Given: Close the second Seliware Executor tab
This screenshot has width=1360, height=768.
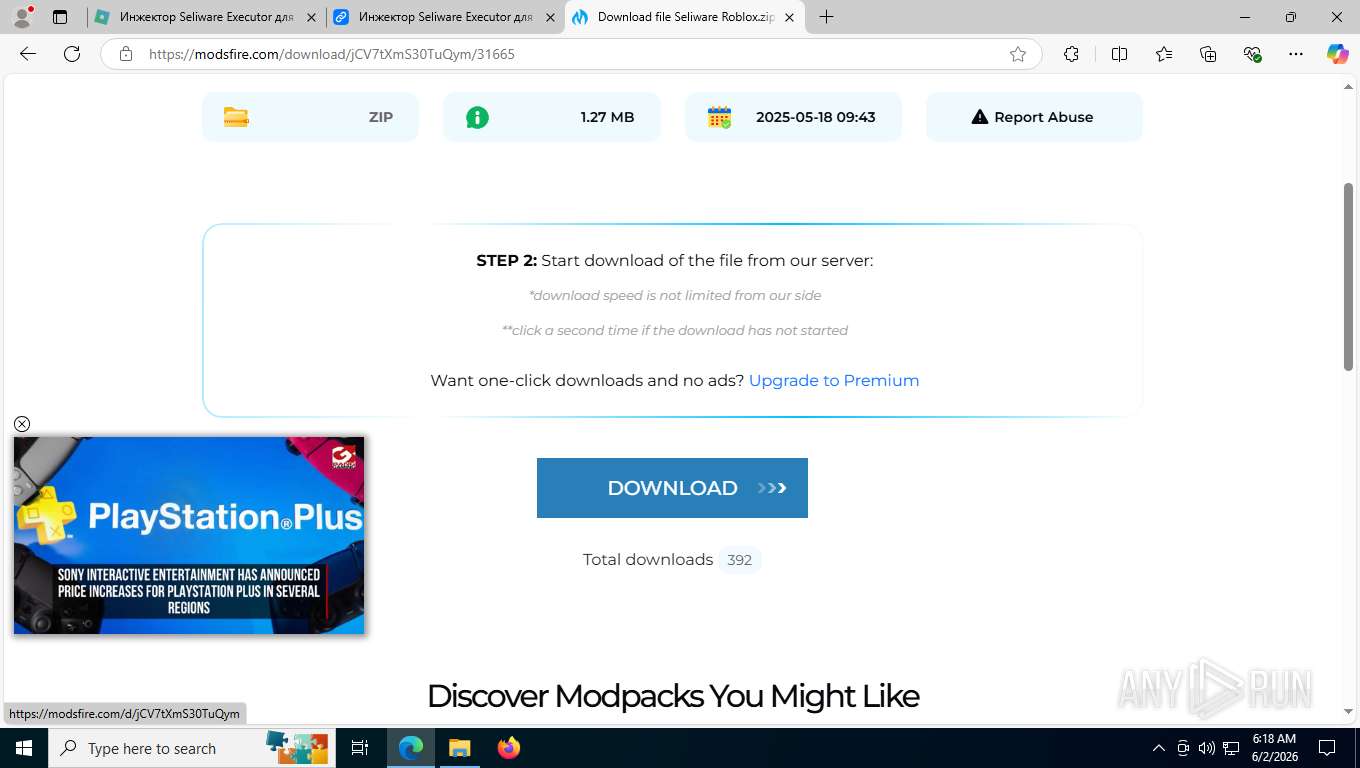Looking at the screenshot, I should (x=550, y=17).
